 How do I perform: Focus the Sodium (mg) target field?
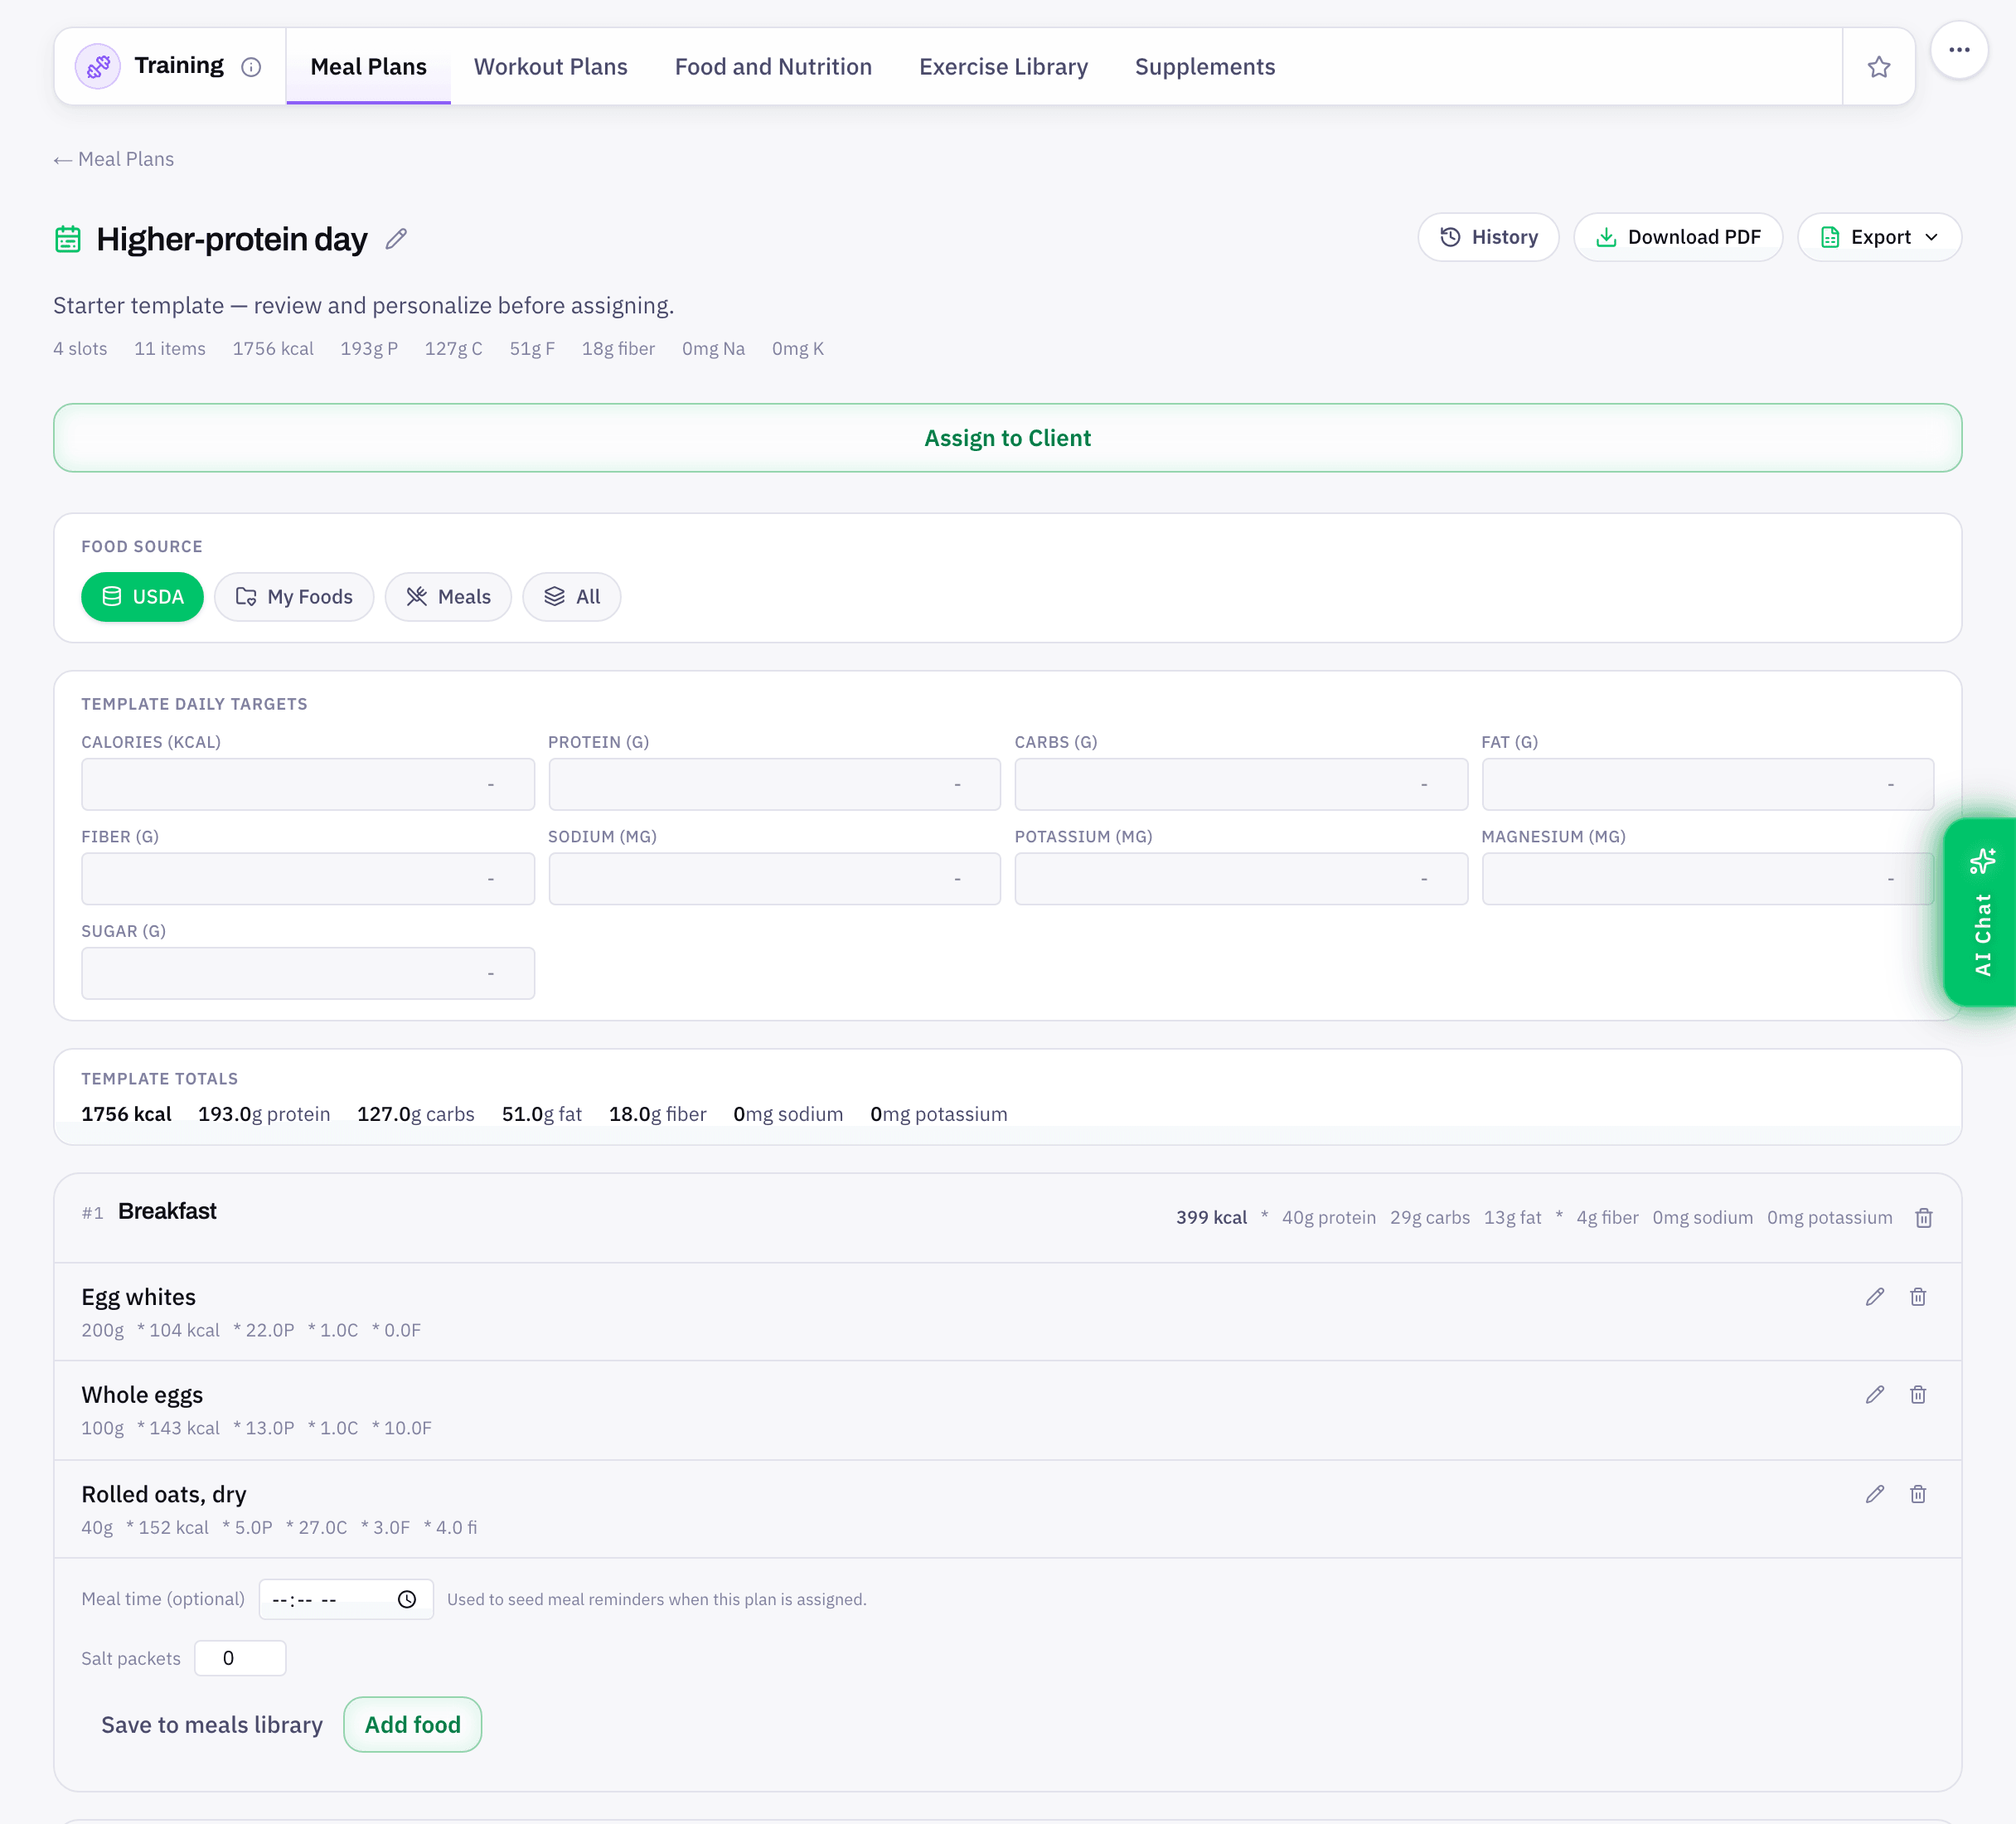(x=774, y=879)
